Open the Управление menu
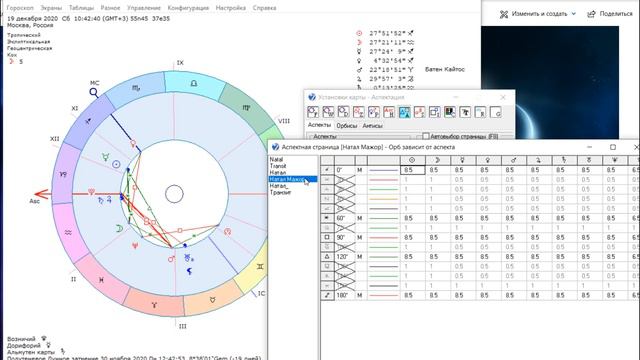This screenshot has width=640, height=360. pos(144,8)
